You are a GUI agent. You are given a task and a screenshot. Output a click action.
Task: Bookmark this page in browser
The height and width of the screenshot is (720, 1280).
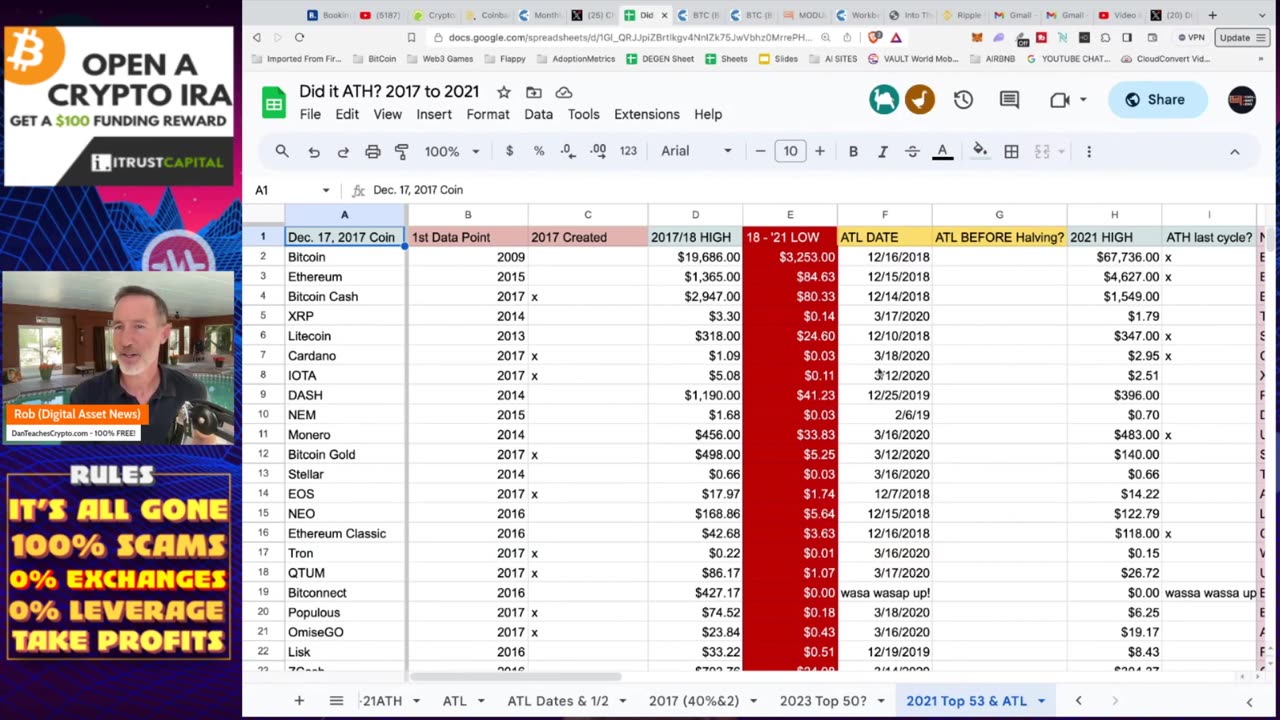point(411,37)
